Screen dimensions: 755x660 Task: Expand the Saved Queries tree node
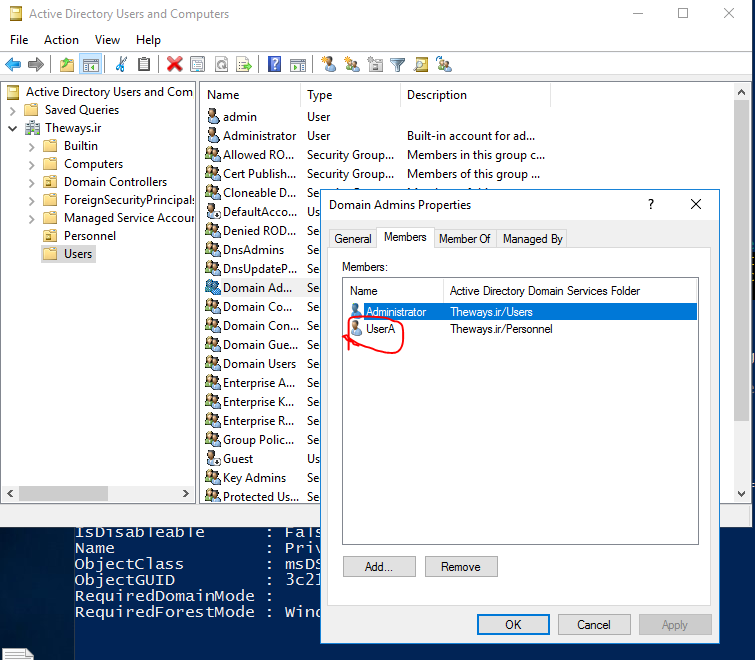[12, 110]
